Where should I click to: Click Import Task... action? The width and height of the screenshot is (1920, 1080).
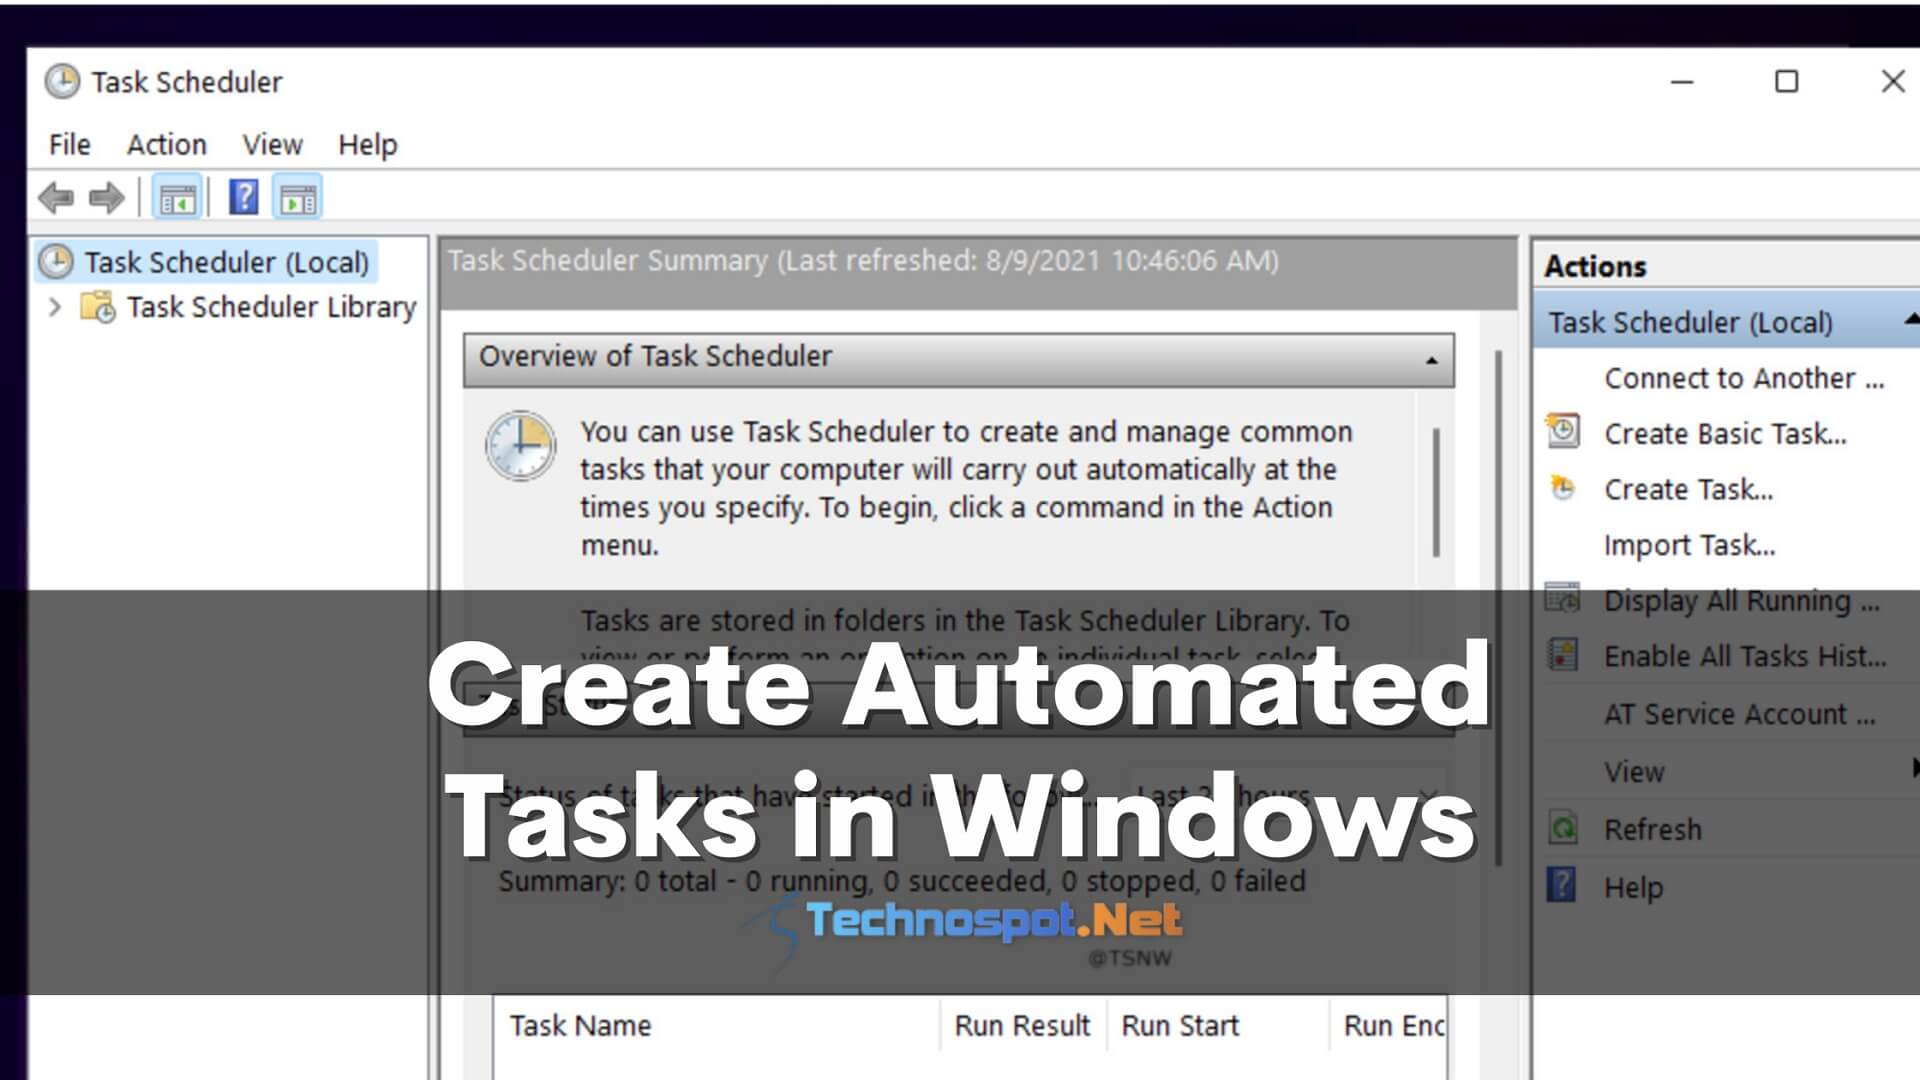tap(1689, 545)
